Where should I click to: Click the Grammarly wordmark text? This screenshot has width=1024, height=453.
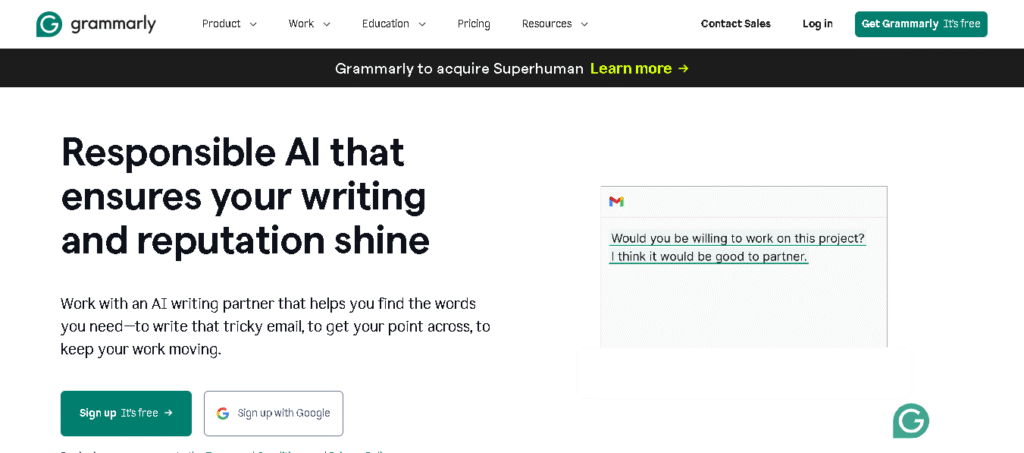pyautogui.click(x=113, y=24)
